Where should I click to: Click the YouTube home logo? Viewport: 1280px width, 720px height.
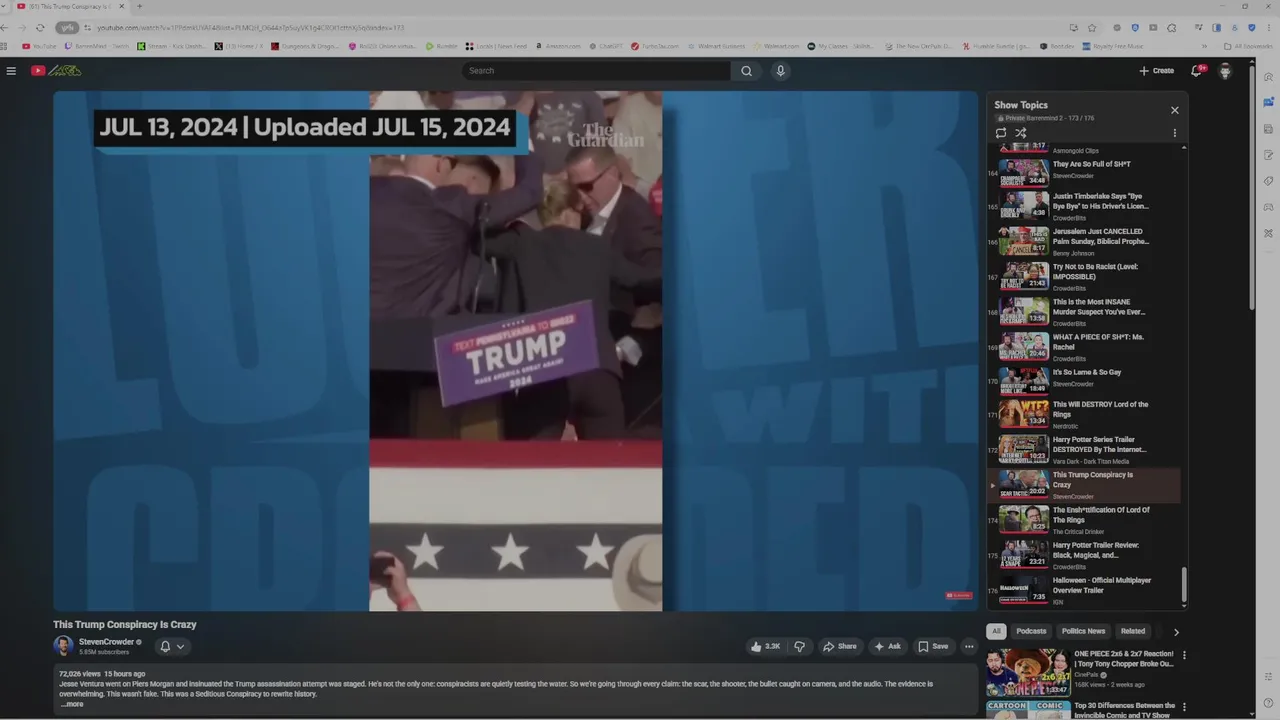click(56, 71)
